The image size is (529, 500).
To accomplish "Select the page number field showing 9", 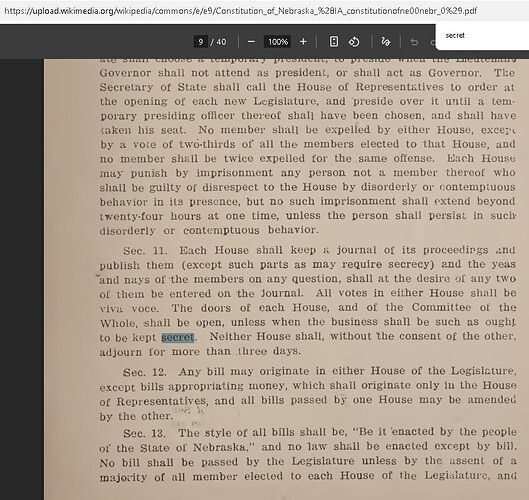I will [201, 42].
